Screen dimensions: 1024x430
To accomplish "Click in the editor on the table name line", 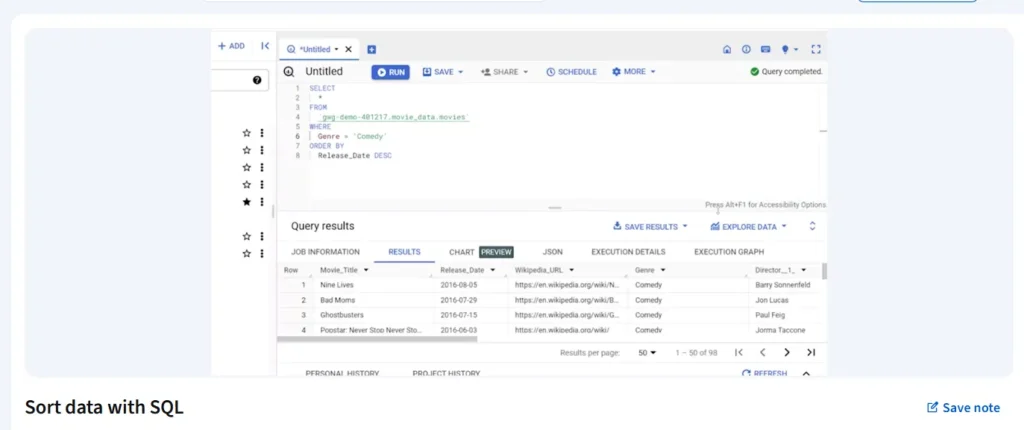I will [396, 117].
